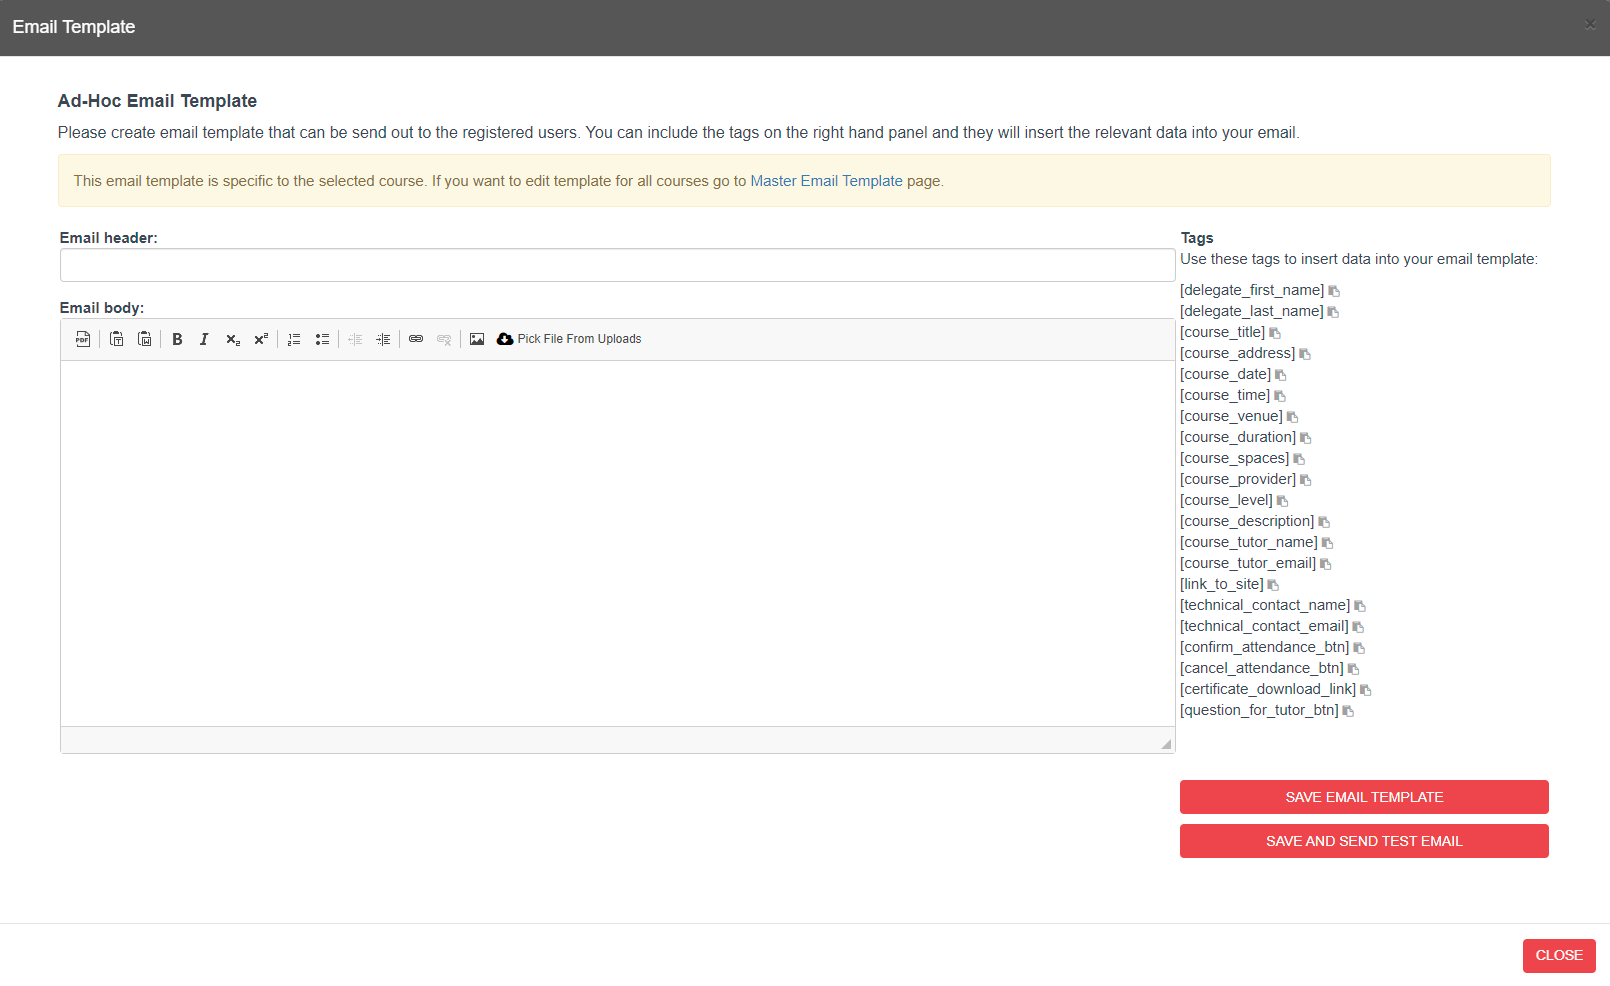Copy the [course_time] tag

pyautogui.click(x=1280, y=396)
